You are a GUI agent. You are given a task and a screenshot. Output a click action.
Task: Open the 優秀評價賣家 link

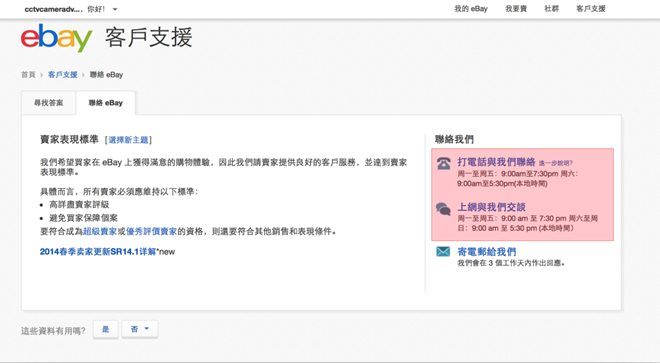(x=152, y=231)
